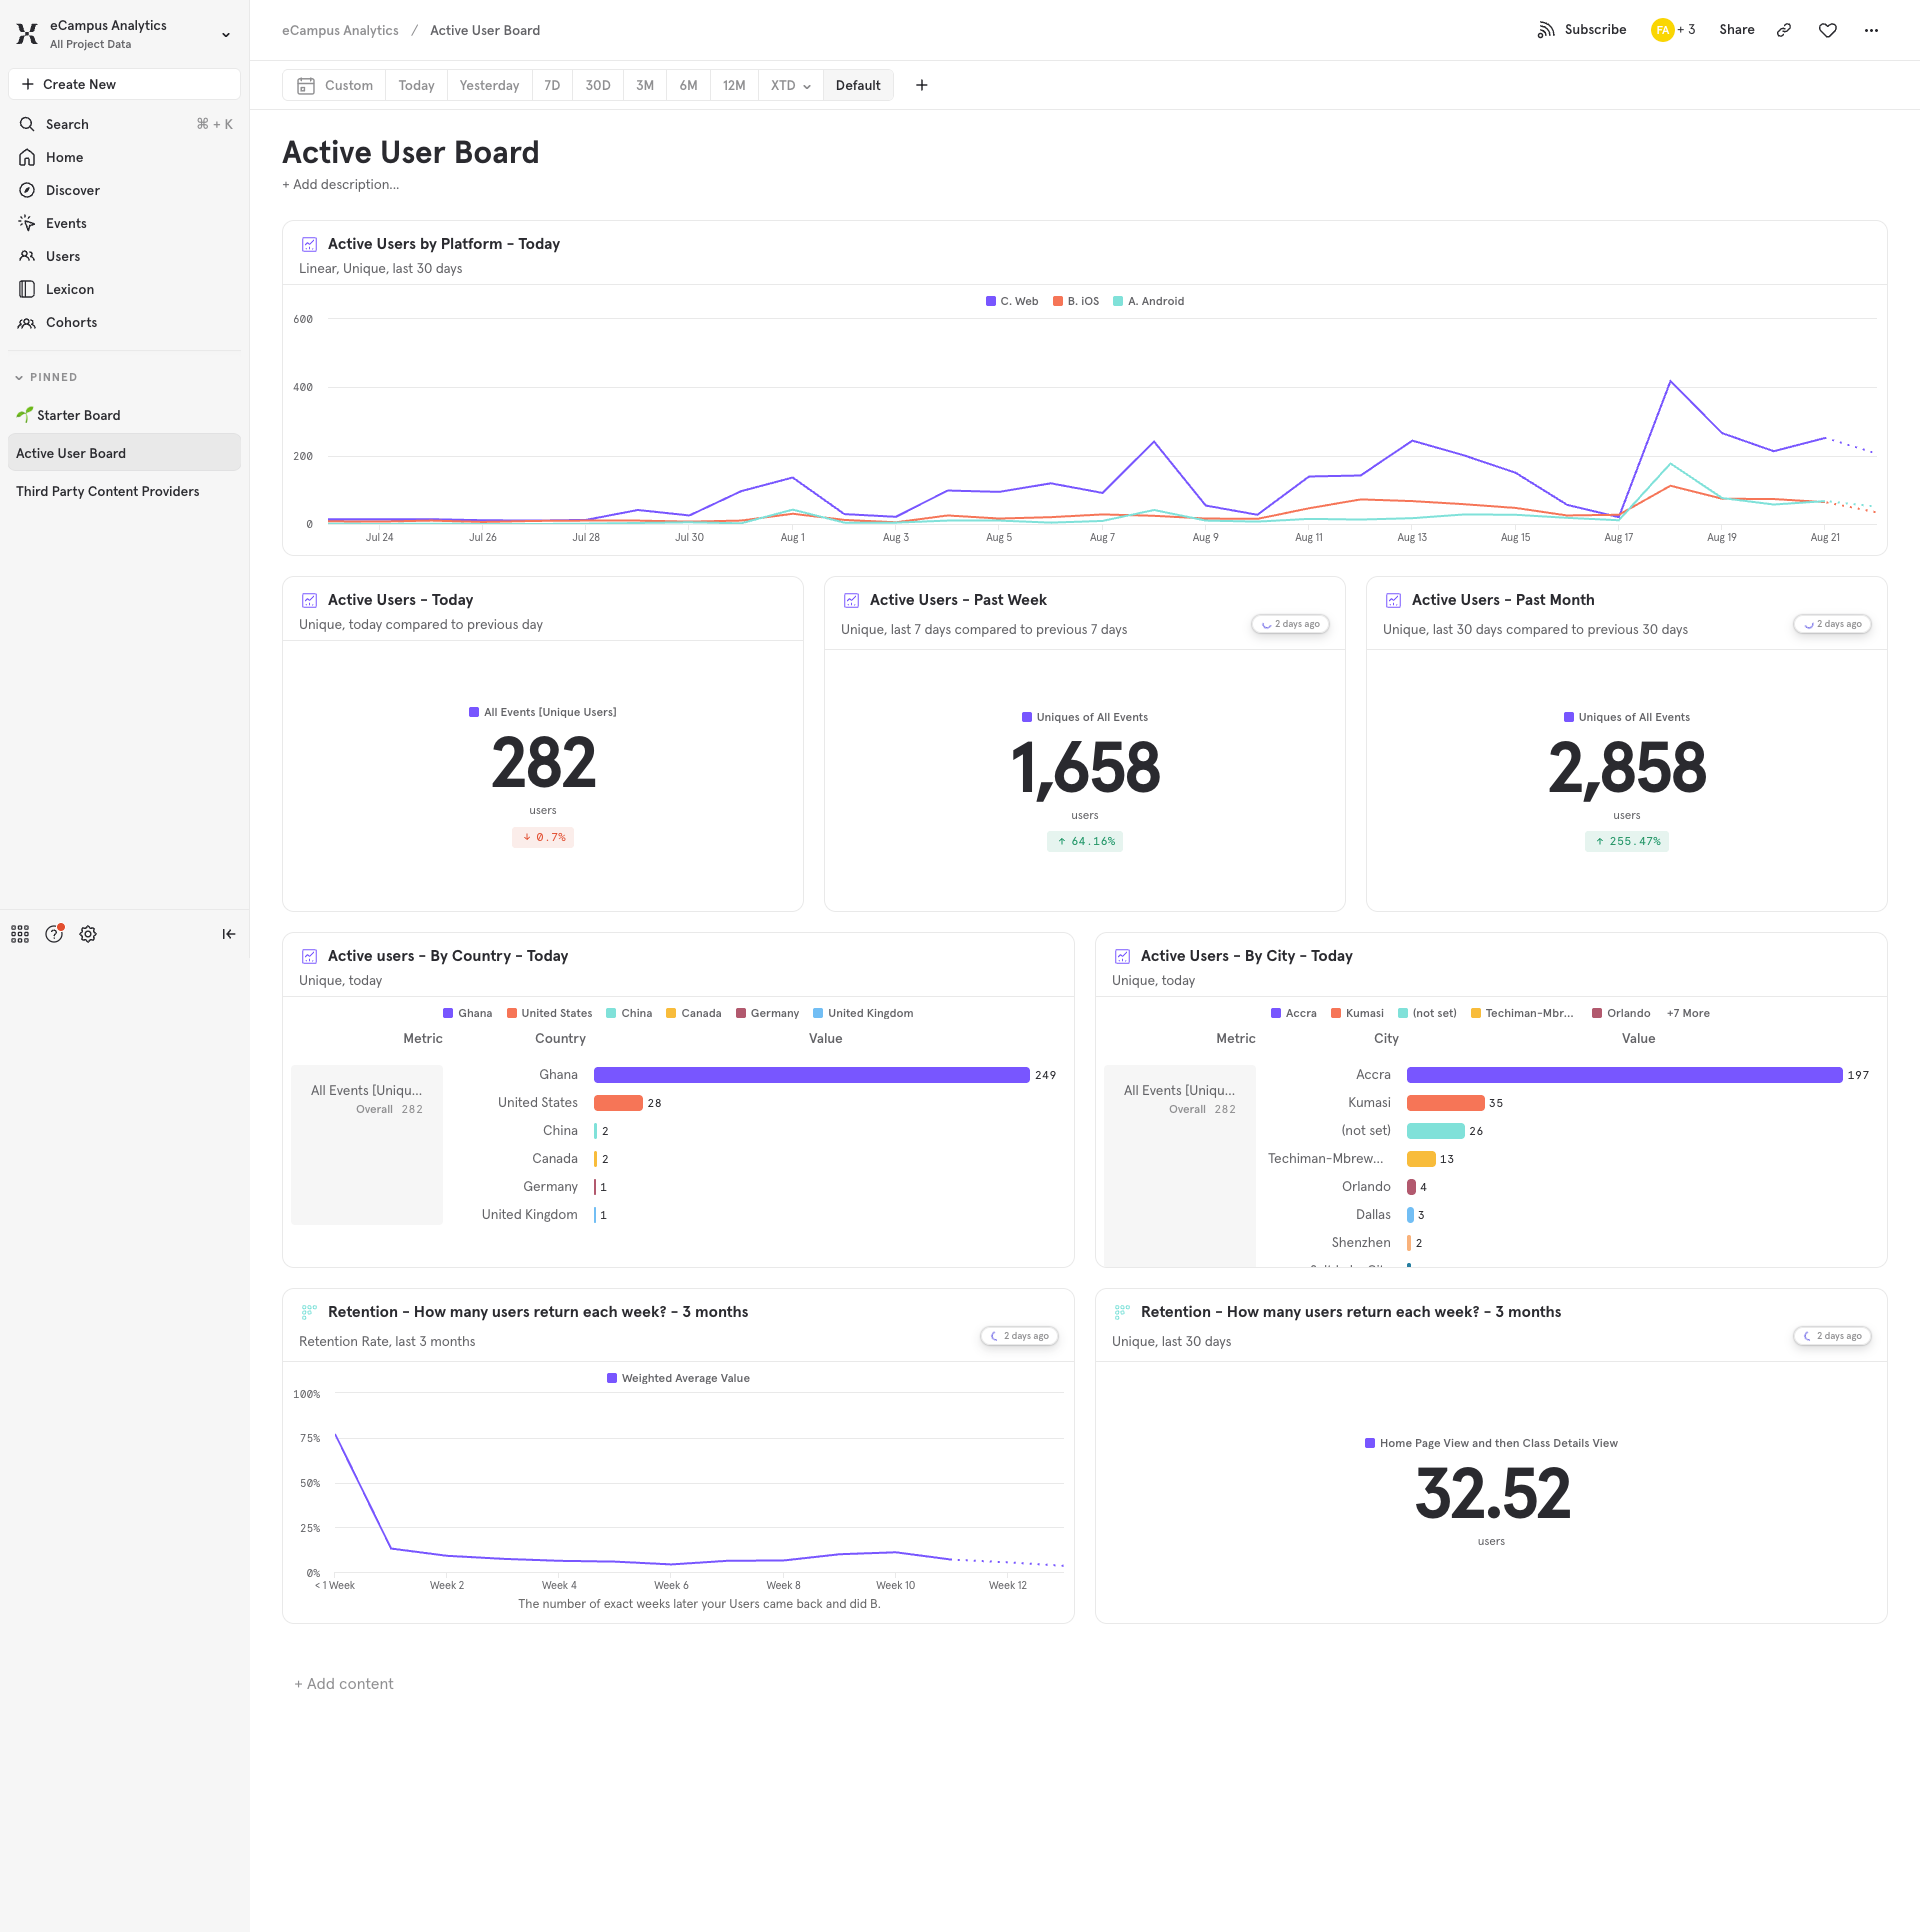Click the Share button
The image size is (1920, 1932).
[1736, 30]
